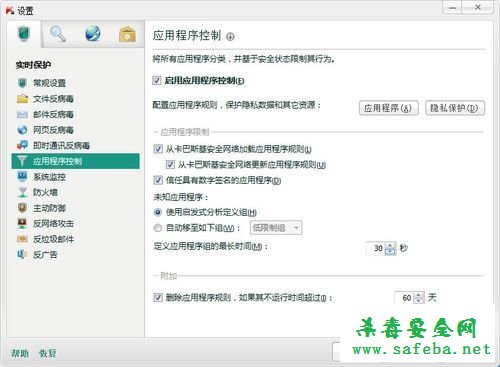
Task: Toggle 从卡巴斯基安全网络加载应用程序规则 checkbox
Action: pyautogui.click(x=158, y=149)
